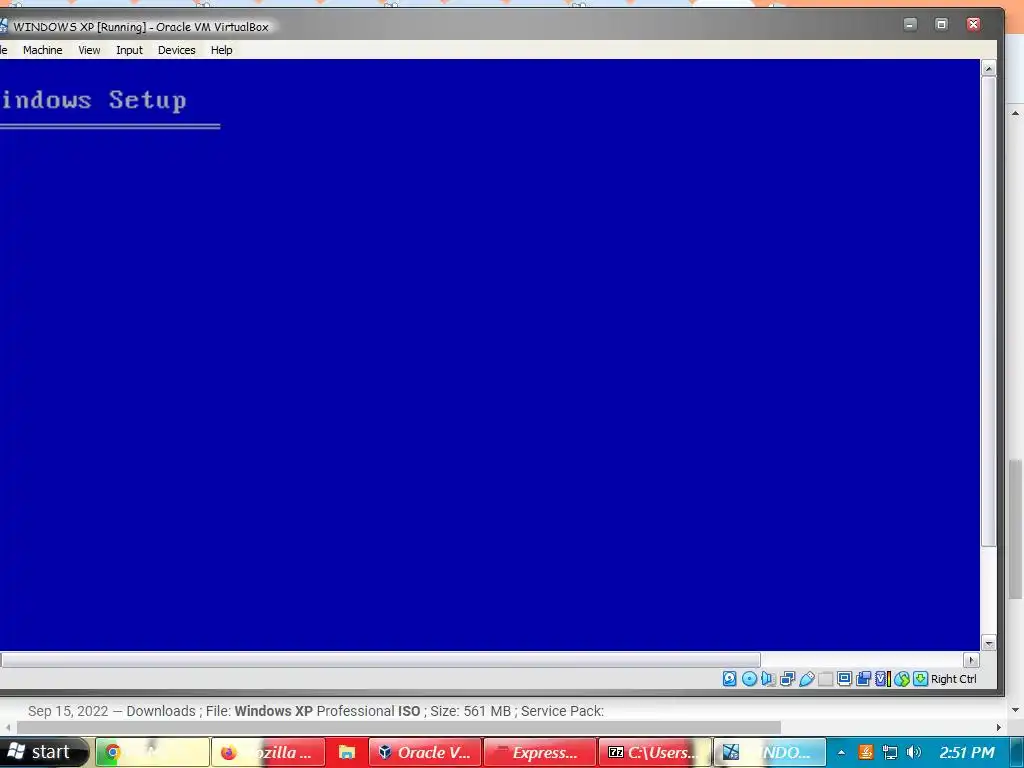The height and width of the screenshot is (768, 1024).
Task: Open the Machine menu
Action: [x=42, y=50]
